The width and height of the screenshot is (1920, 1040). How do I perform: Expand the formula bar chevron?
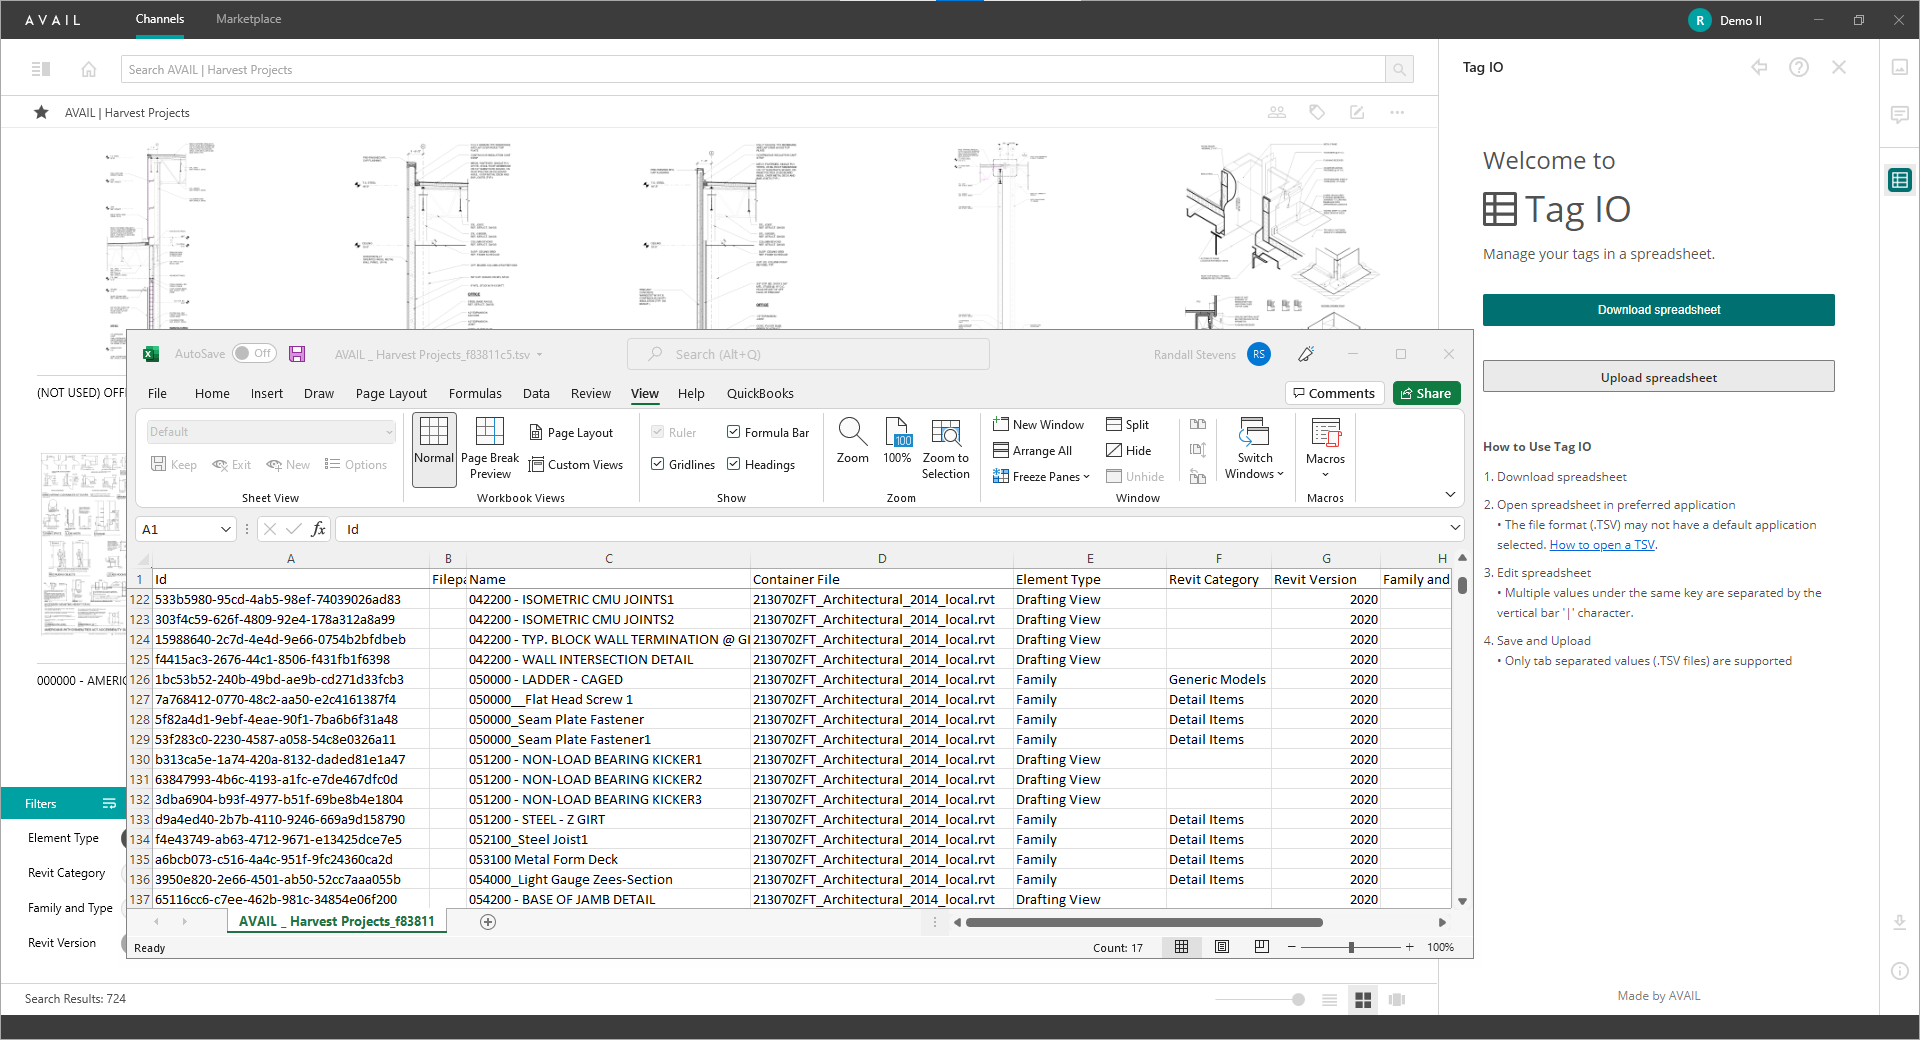pyautogui.click(x=1455, y=528)
